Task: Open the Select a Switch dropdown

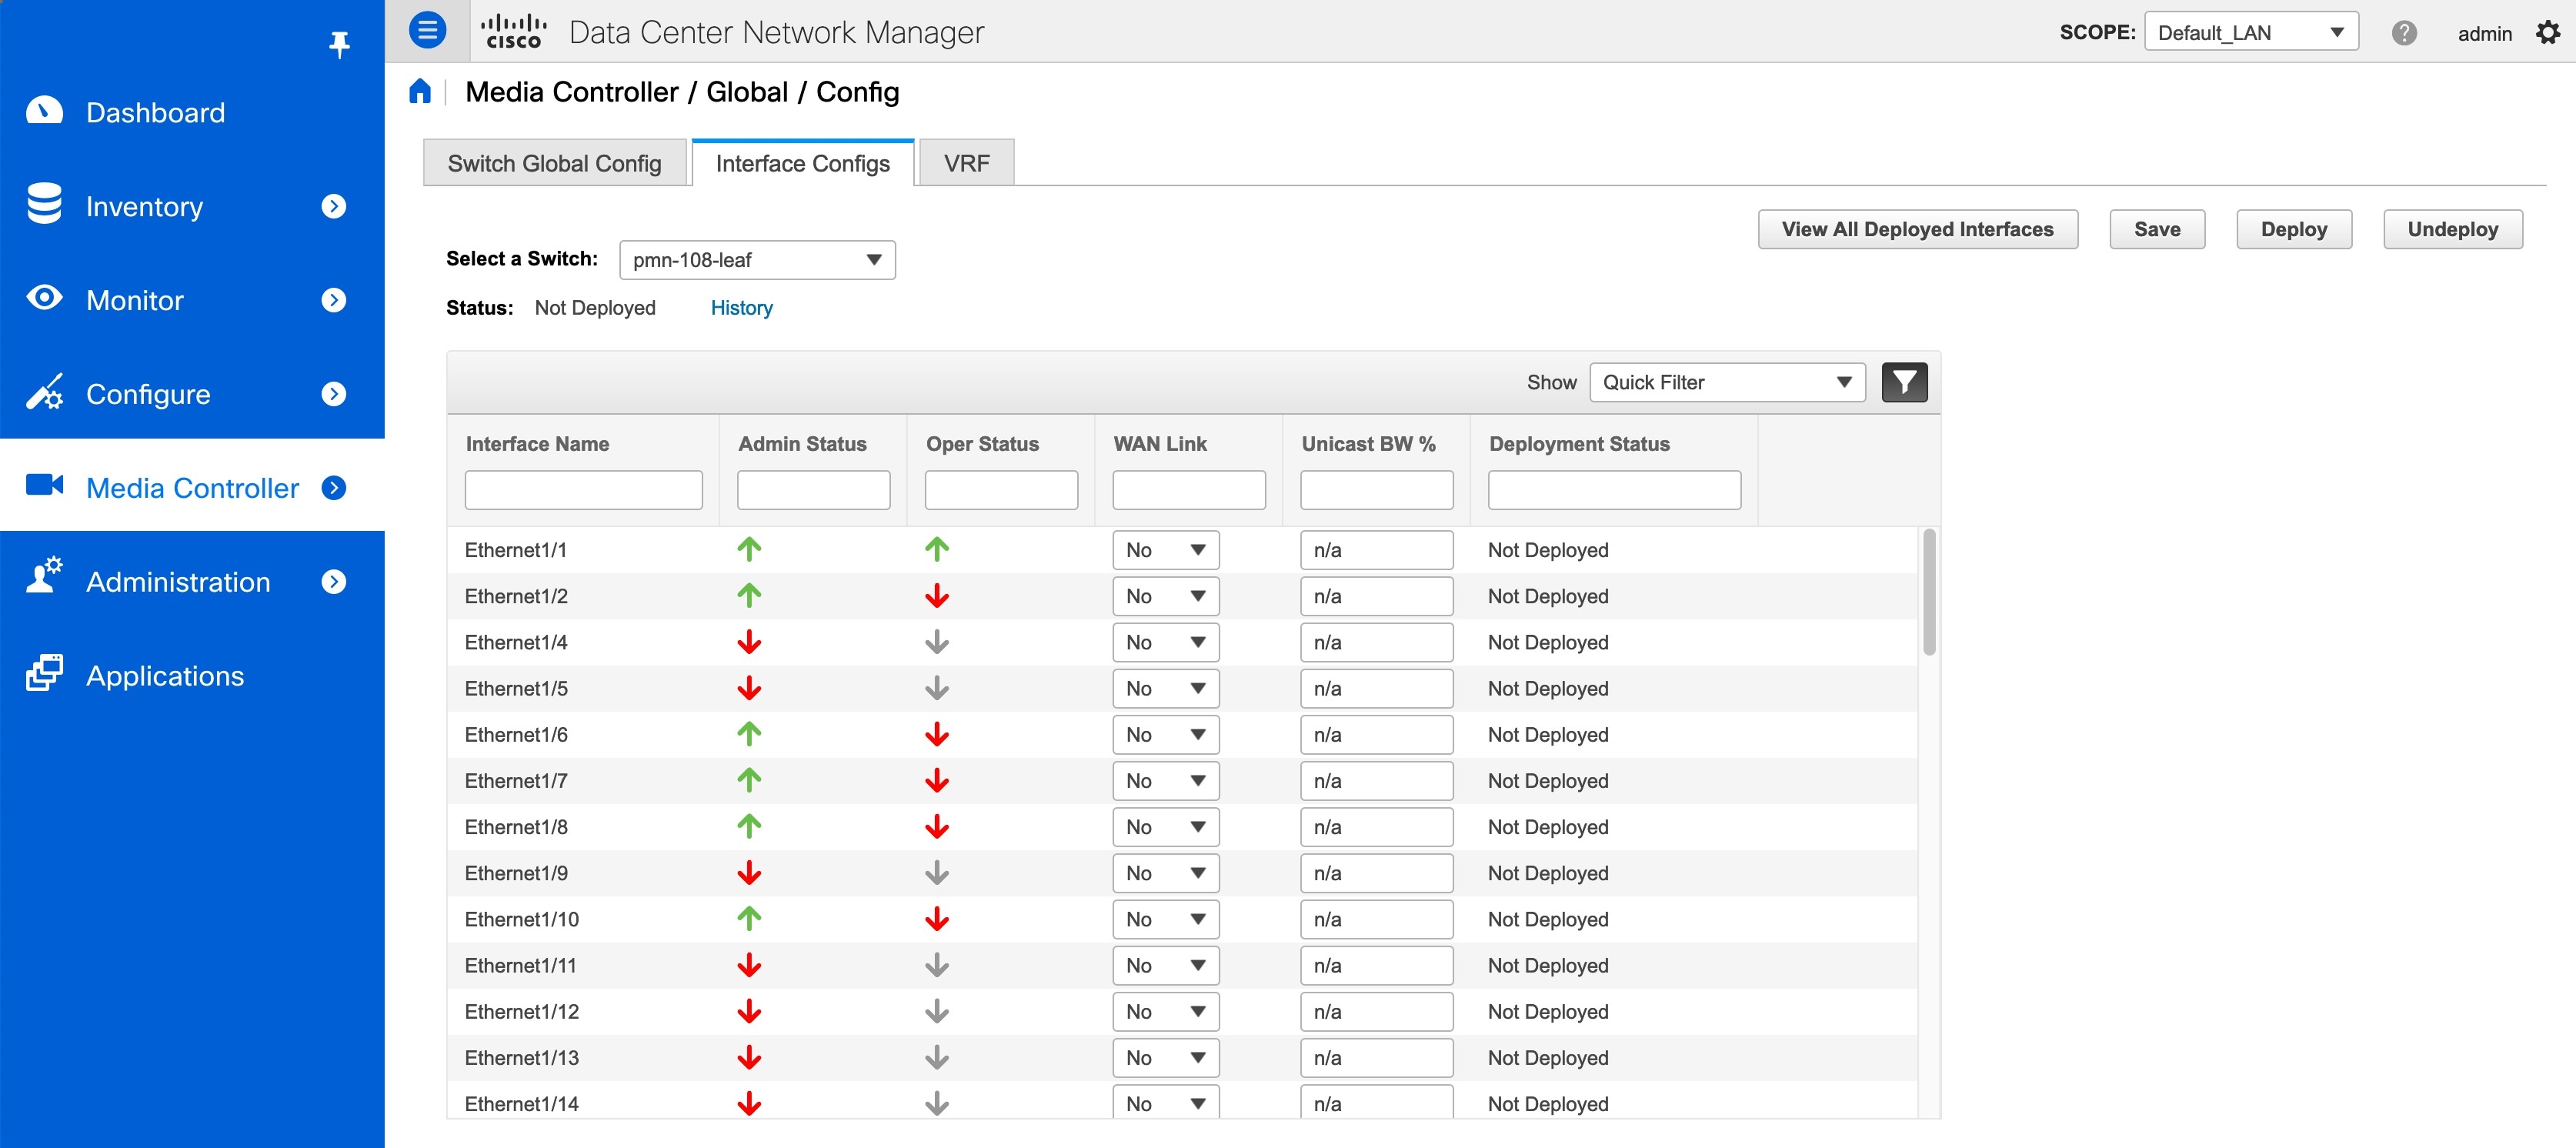Action: [757, 260]
